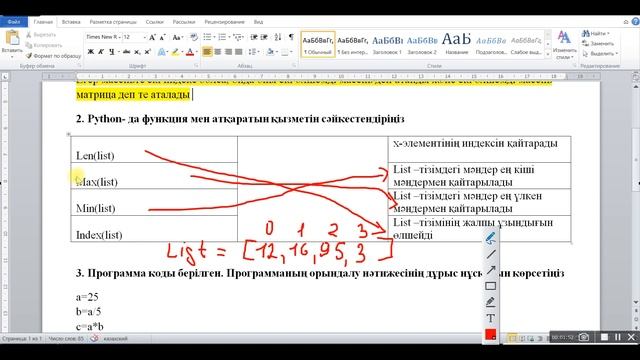Switch to Рецензирование ribbon tab

point(224,22)
